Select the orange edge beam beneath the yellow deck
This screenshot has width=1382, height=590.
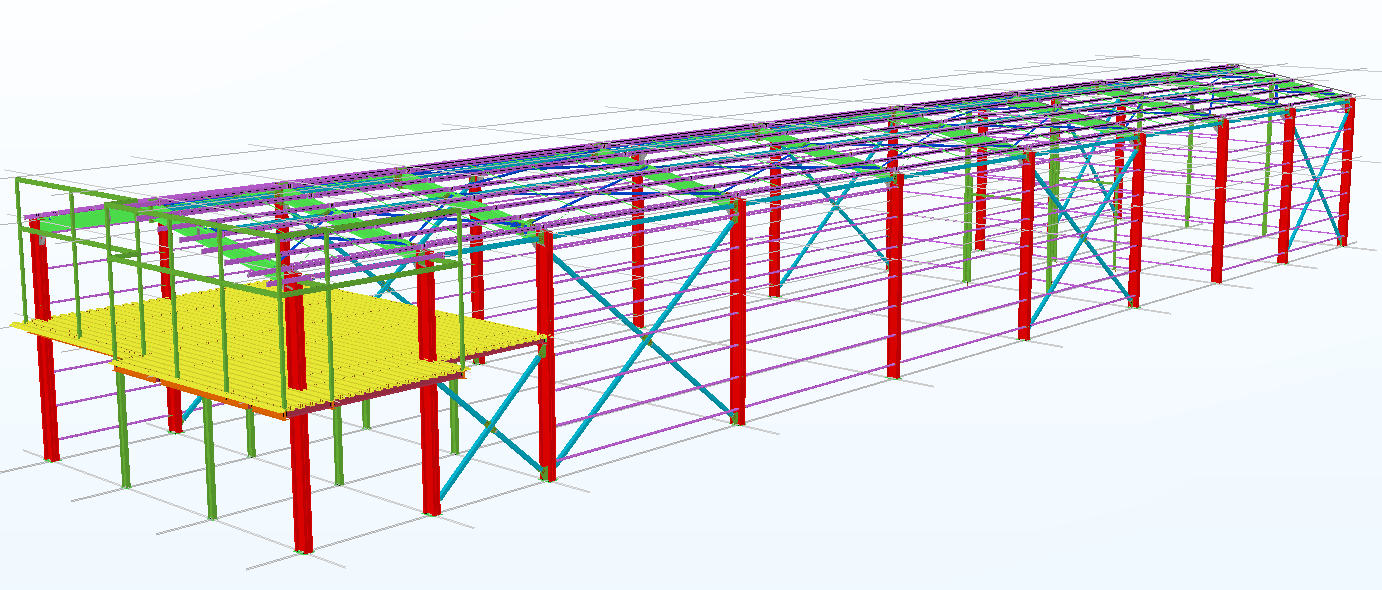click(200, 391)
